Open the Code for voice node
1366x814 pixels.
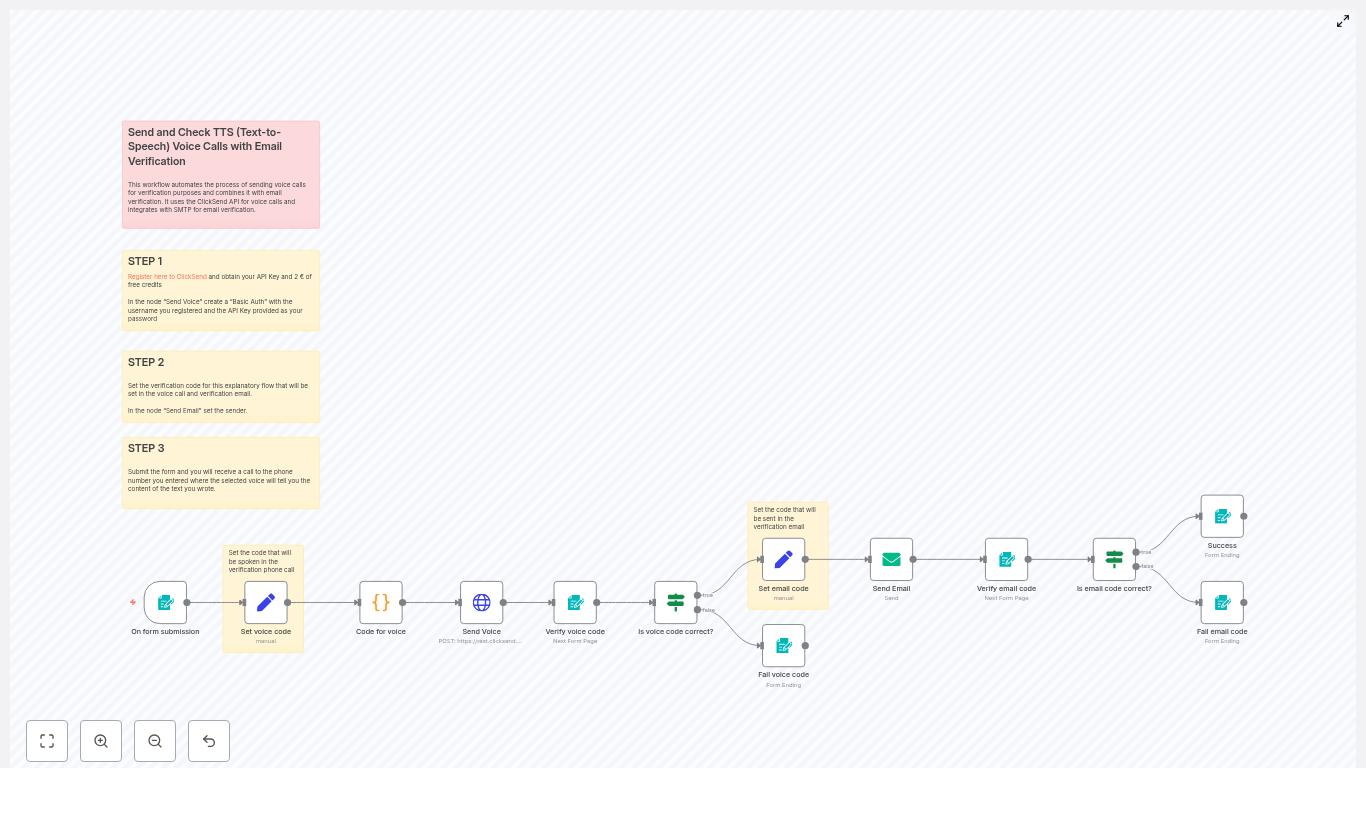click(x=381, y=602)
